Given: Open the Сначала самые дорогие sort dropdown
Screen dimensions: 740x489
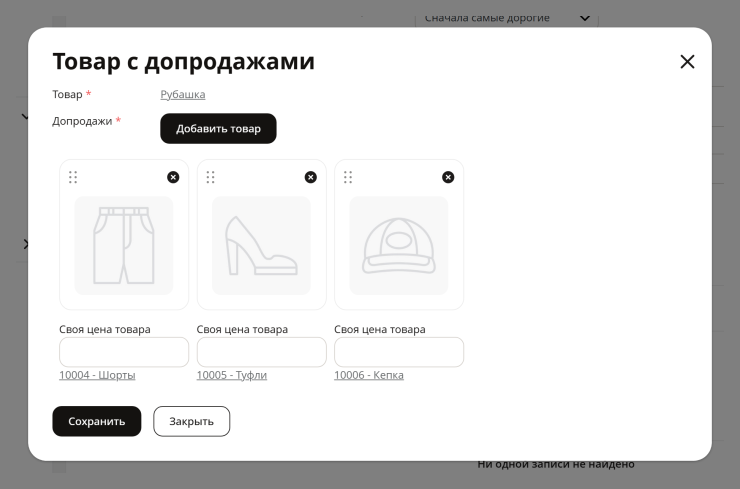Looking at the screenshot, I should click(506, 19).
